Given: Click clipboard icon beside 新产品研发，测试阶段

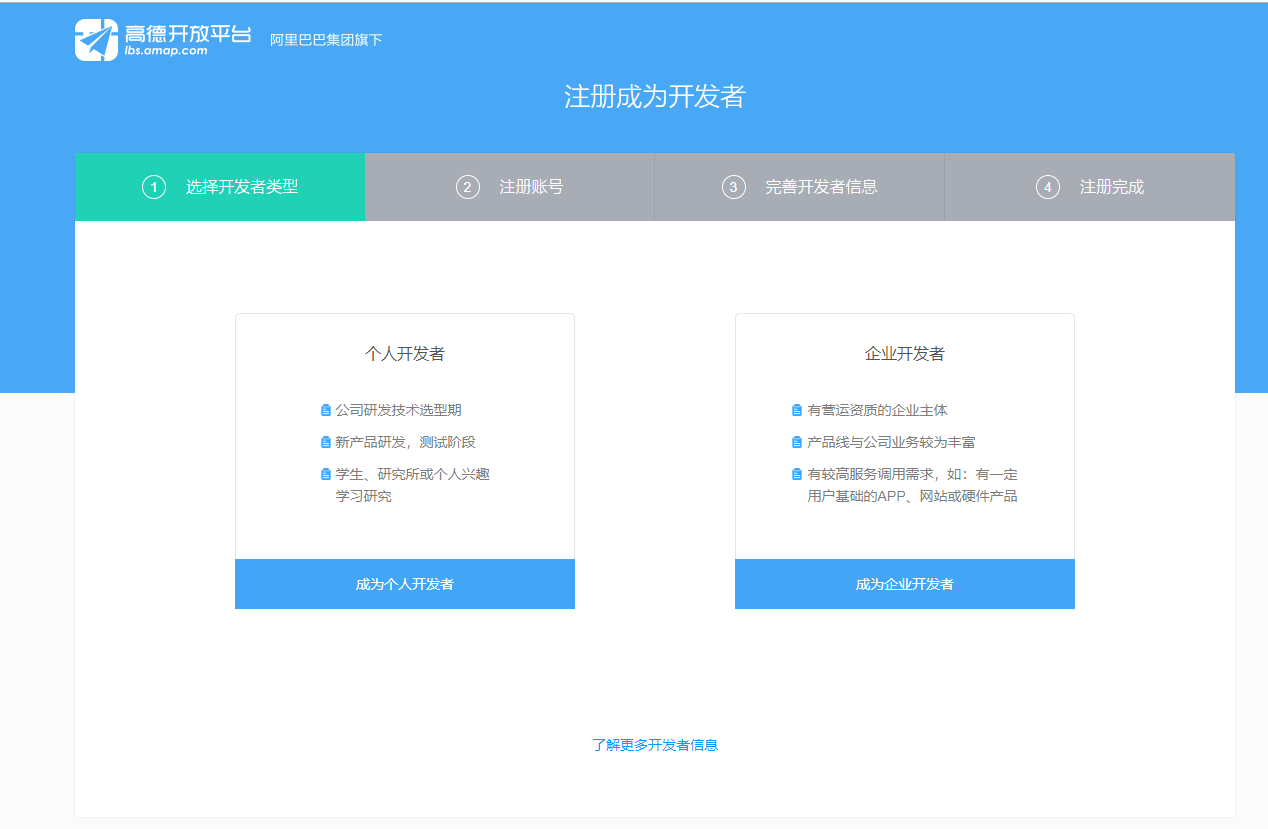Looking at the screenshot, I should [x=325, y=442].
